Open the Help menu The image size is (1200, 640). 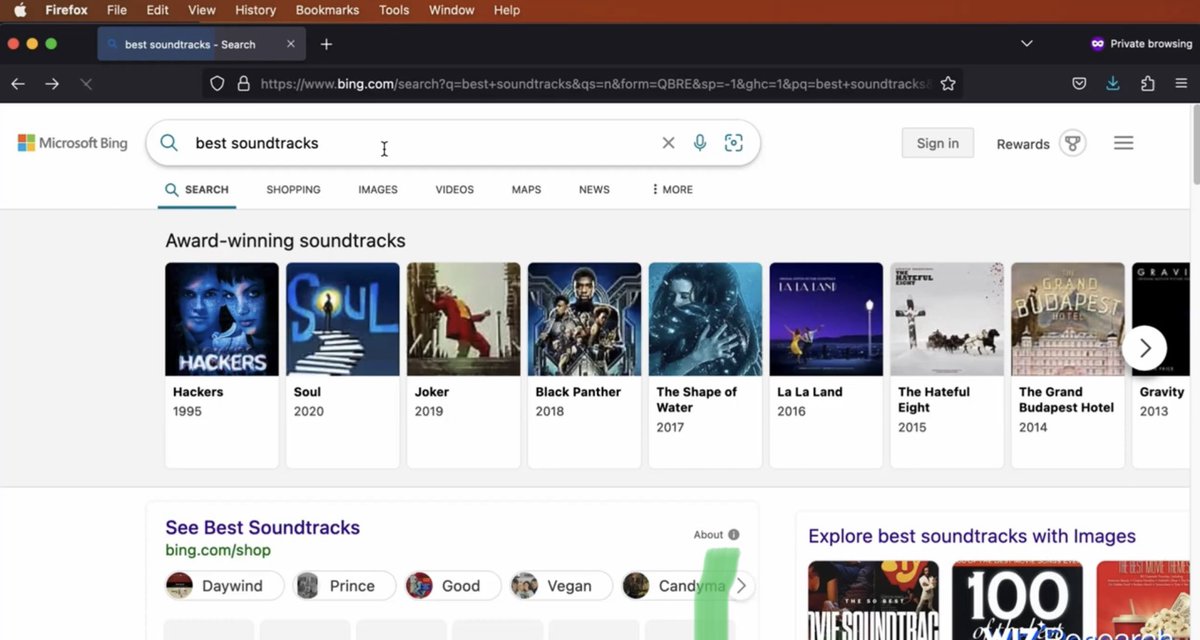point(507,10)
